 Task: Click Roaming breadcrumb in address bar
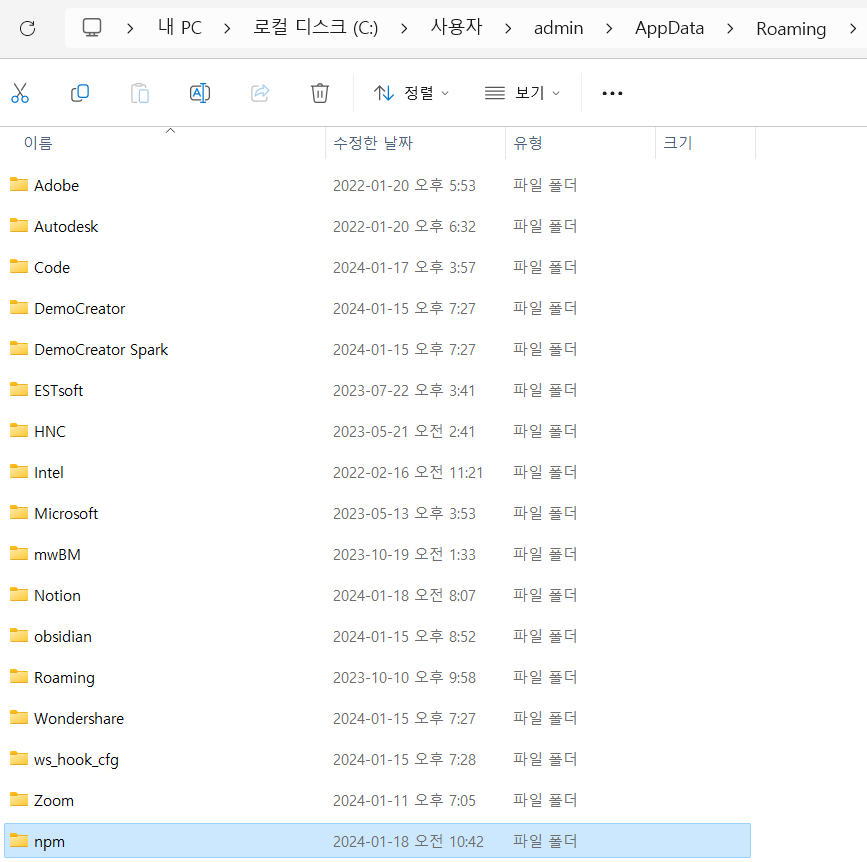[x=791, y=29]
